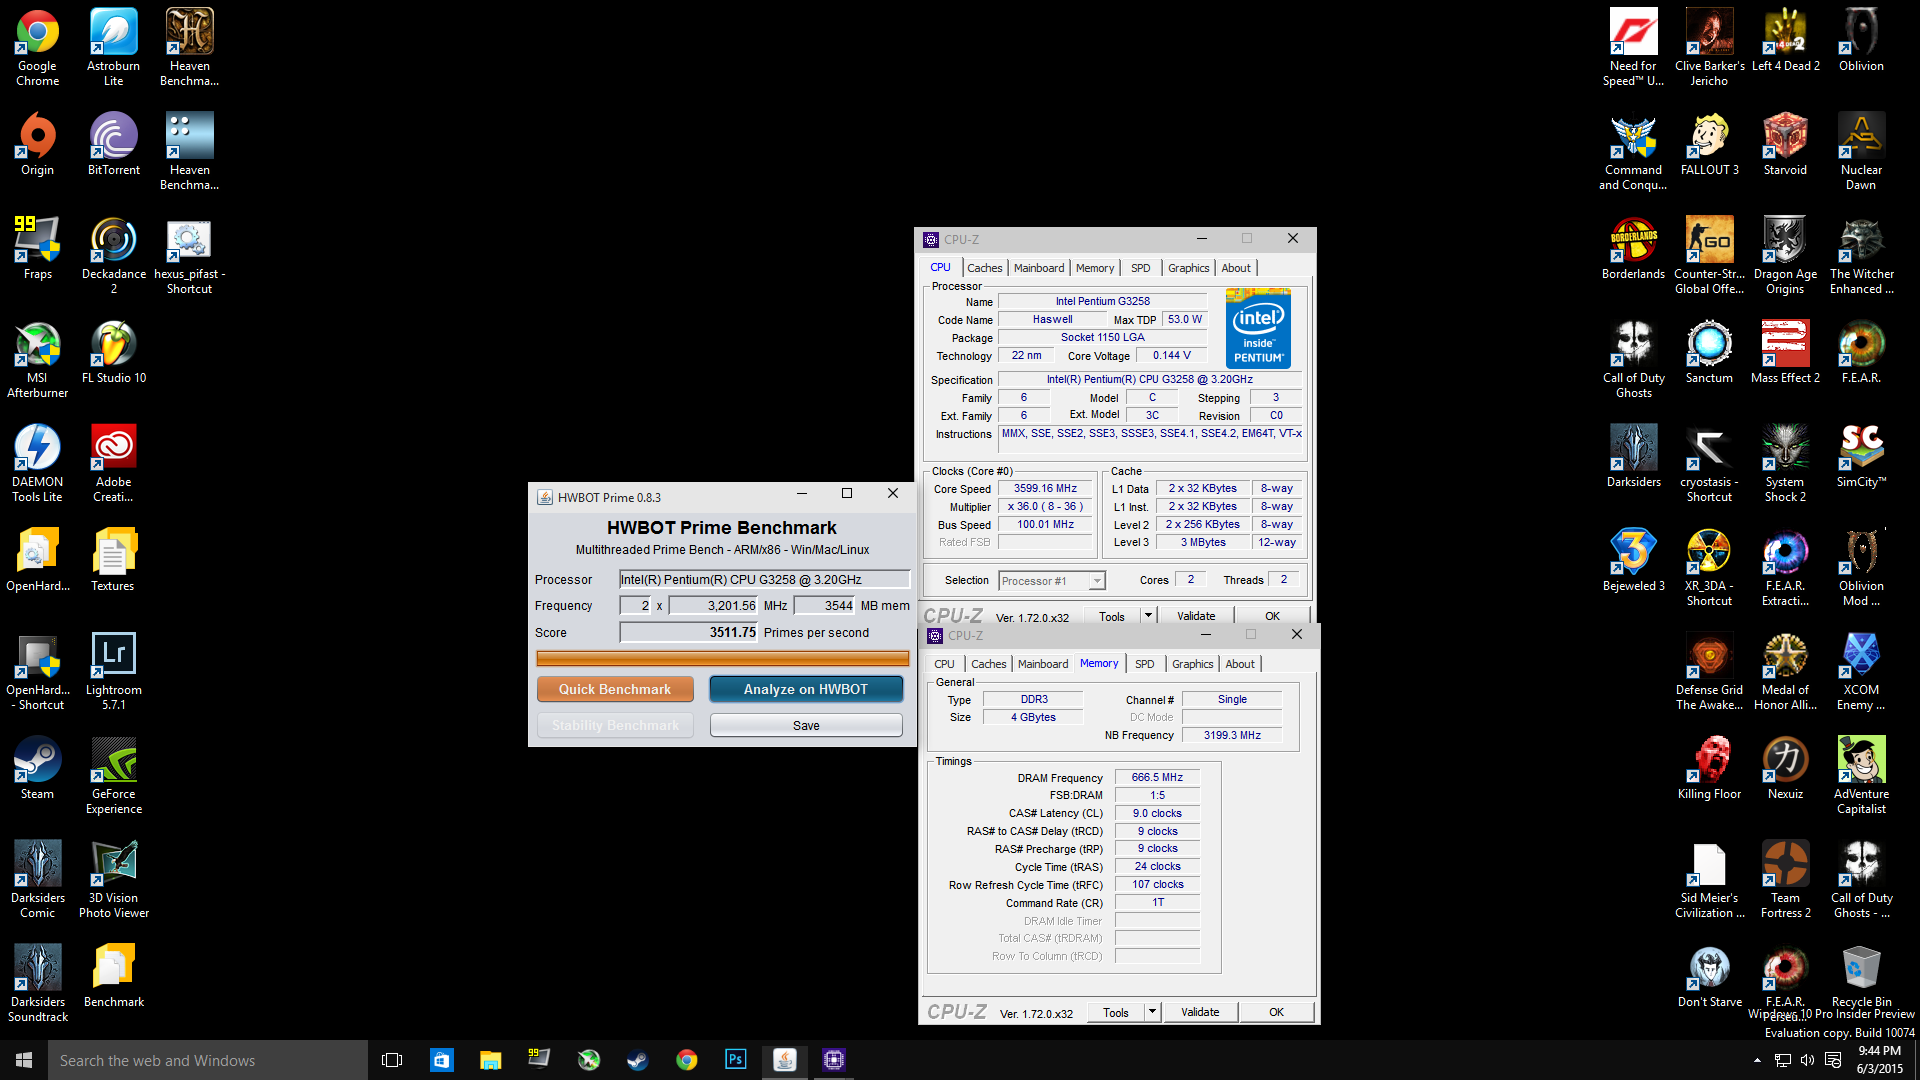Open Oblivion shortcut at top right
1920x1080 pixels.
1861,40
